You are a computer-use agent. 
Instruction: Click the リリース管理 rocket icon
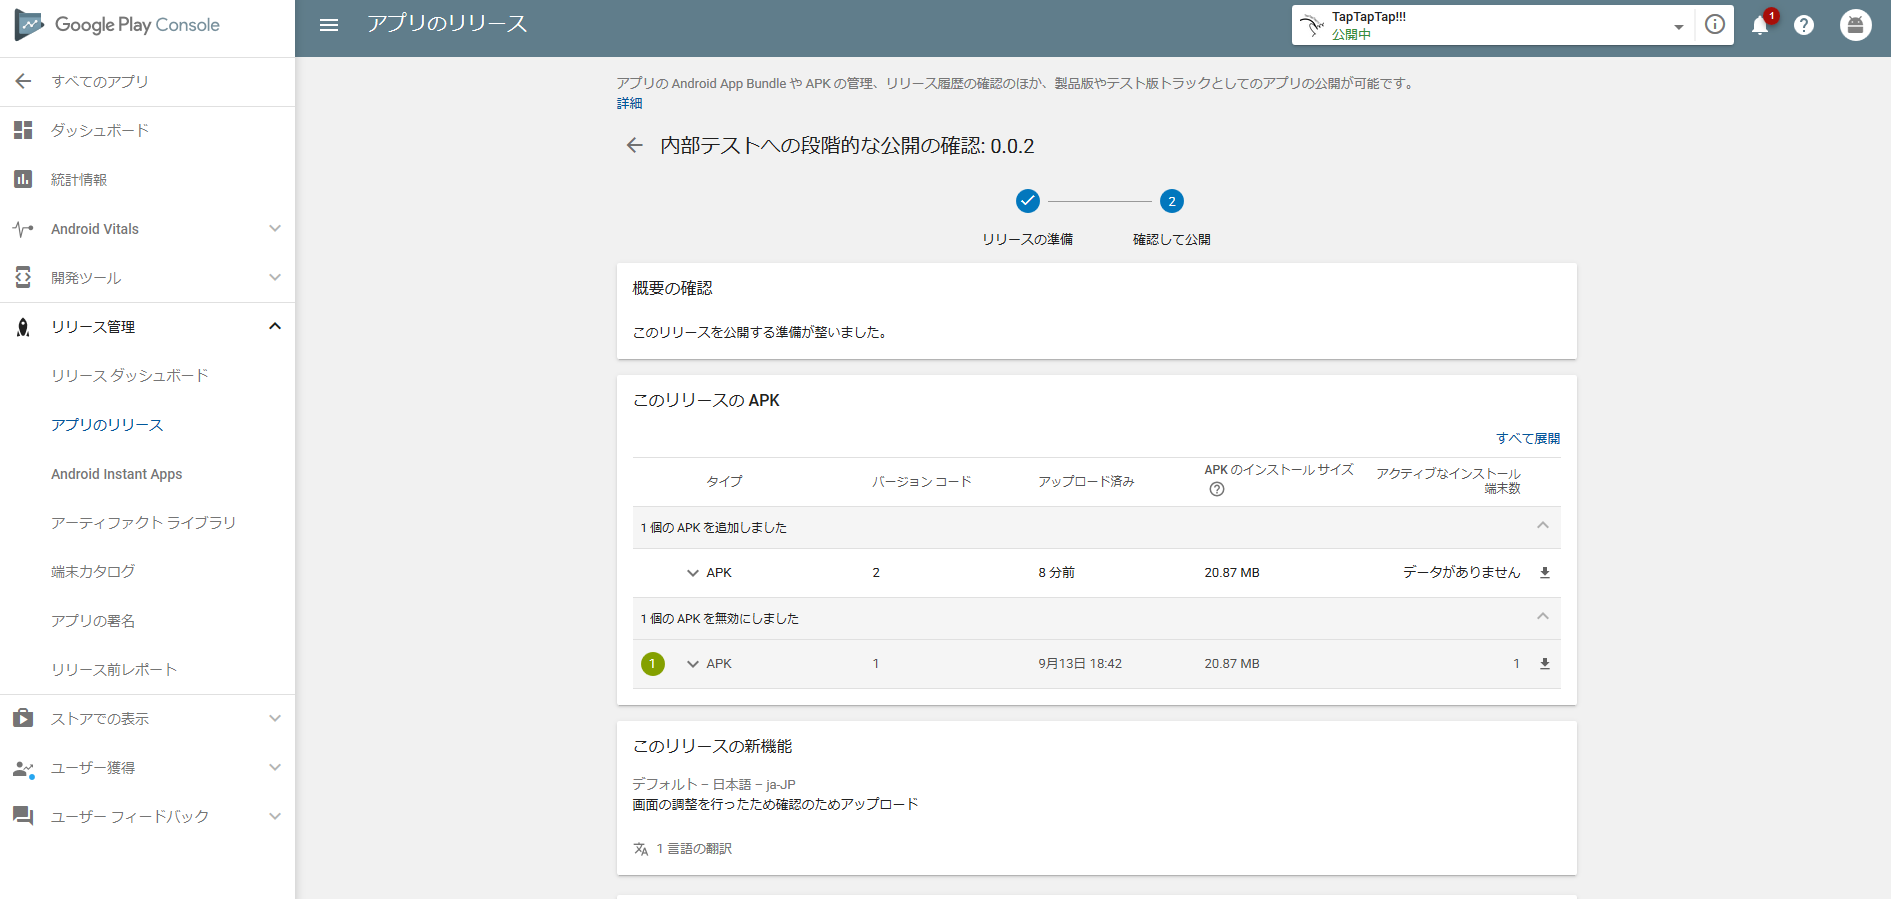pos(23,327)
